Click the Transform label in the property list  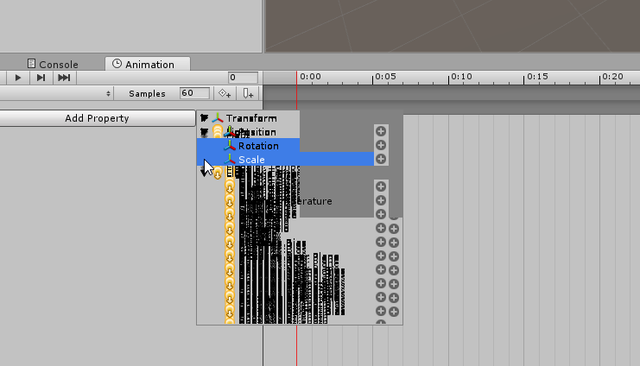pyautogui.click(x=251, y=118)
